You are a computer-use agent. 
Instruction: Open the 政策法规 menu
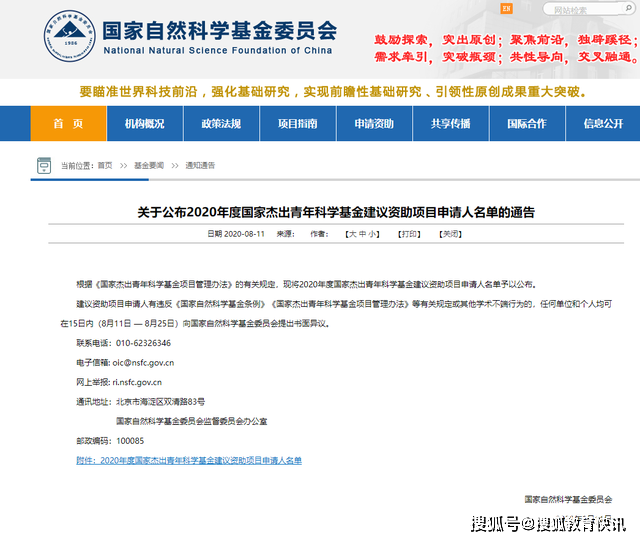[221, 123]
